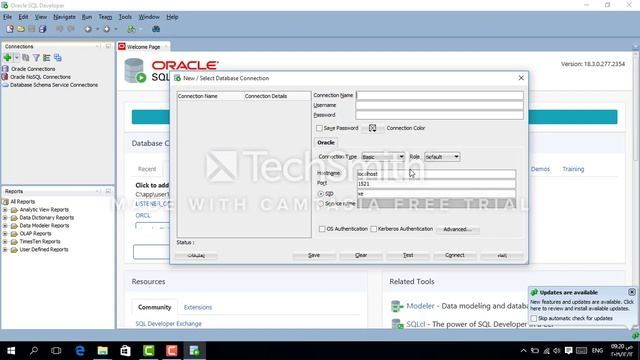The image size is (640, 360).
Task: Enable Save Password checkbox
Action: coord(319,128)
